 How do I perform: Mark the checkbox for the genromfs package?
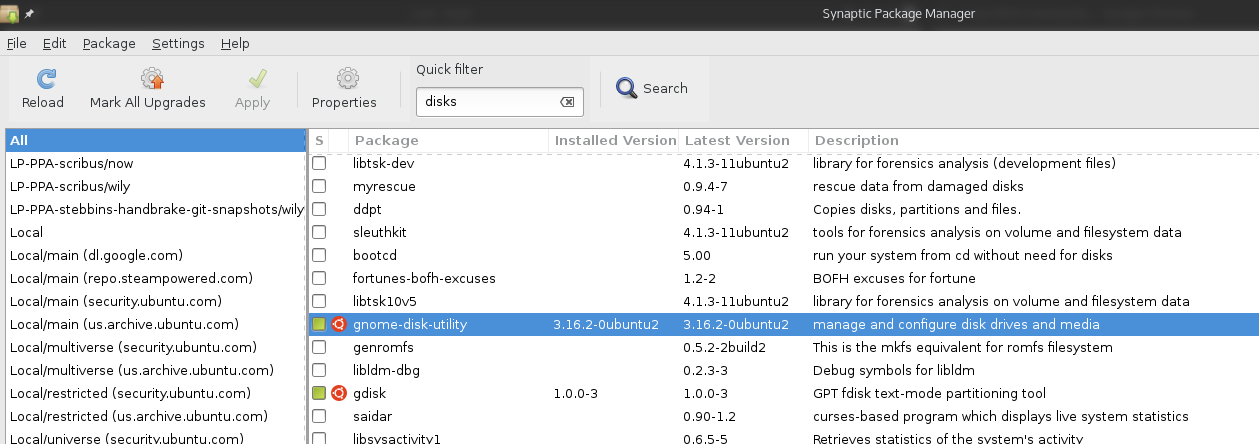[x=319, y=347]
